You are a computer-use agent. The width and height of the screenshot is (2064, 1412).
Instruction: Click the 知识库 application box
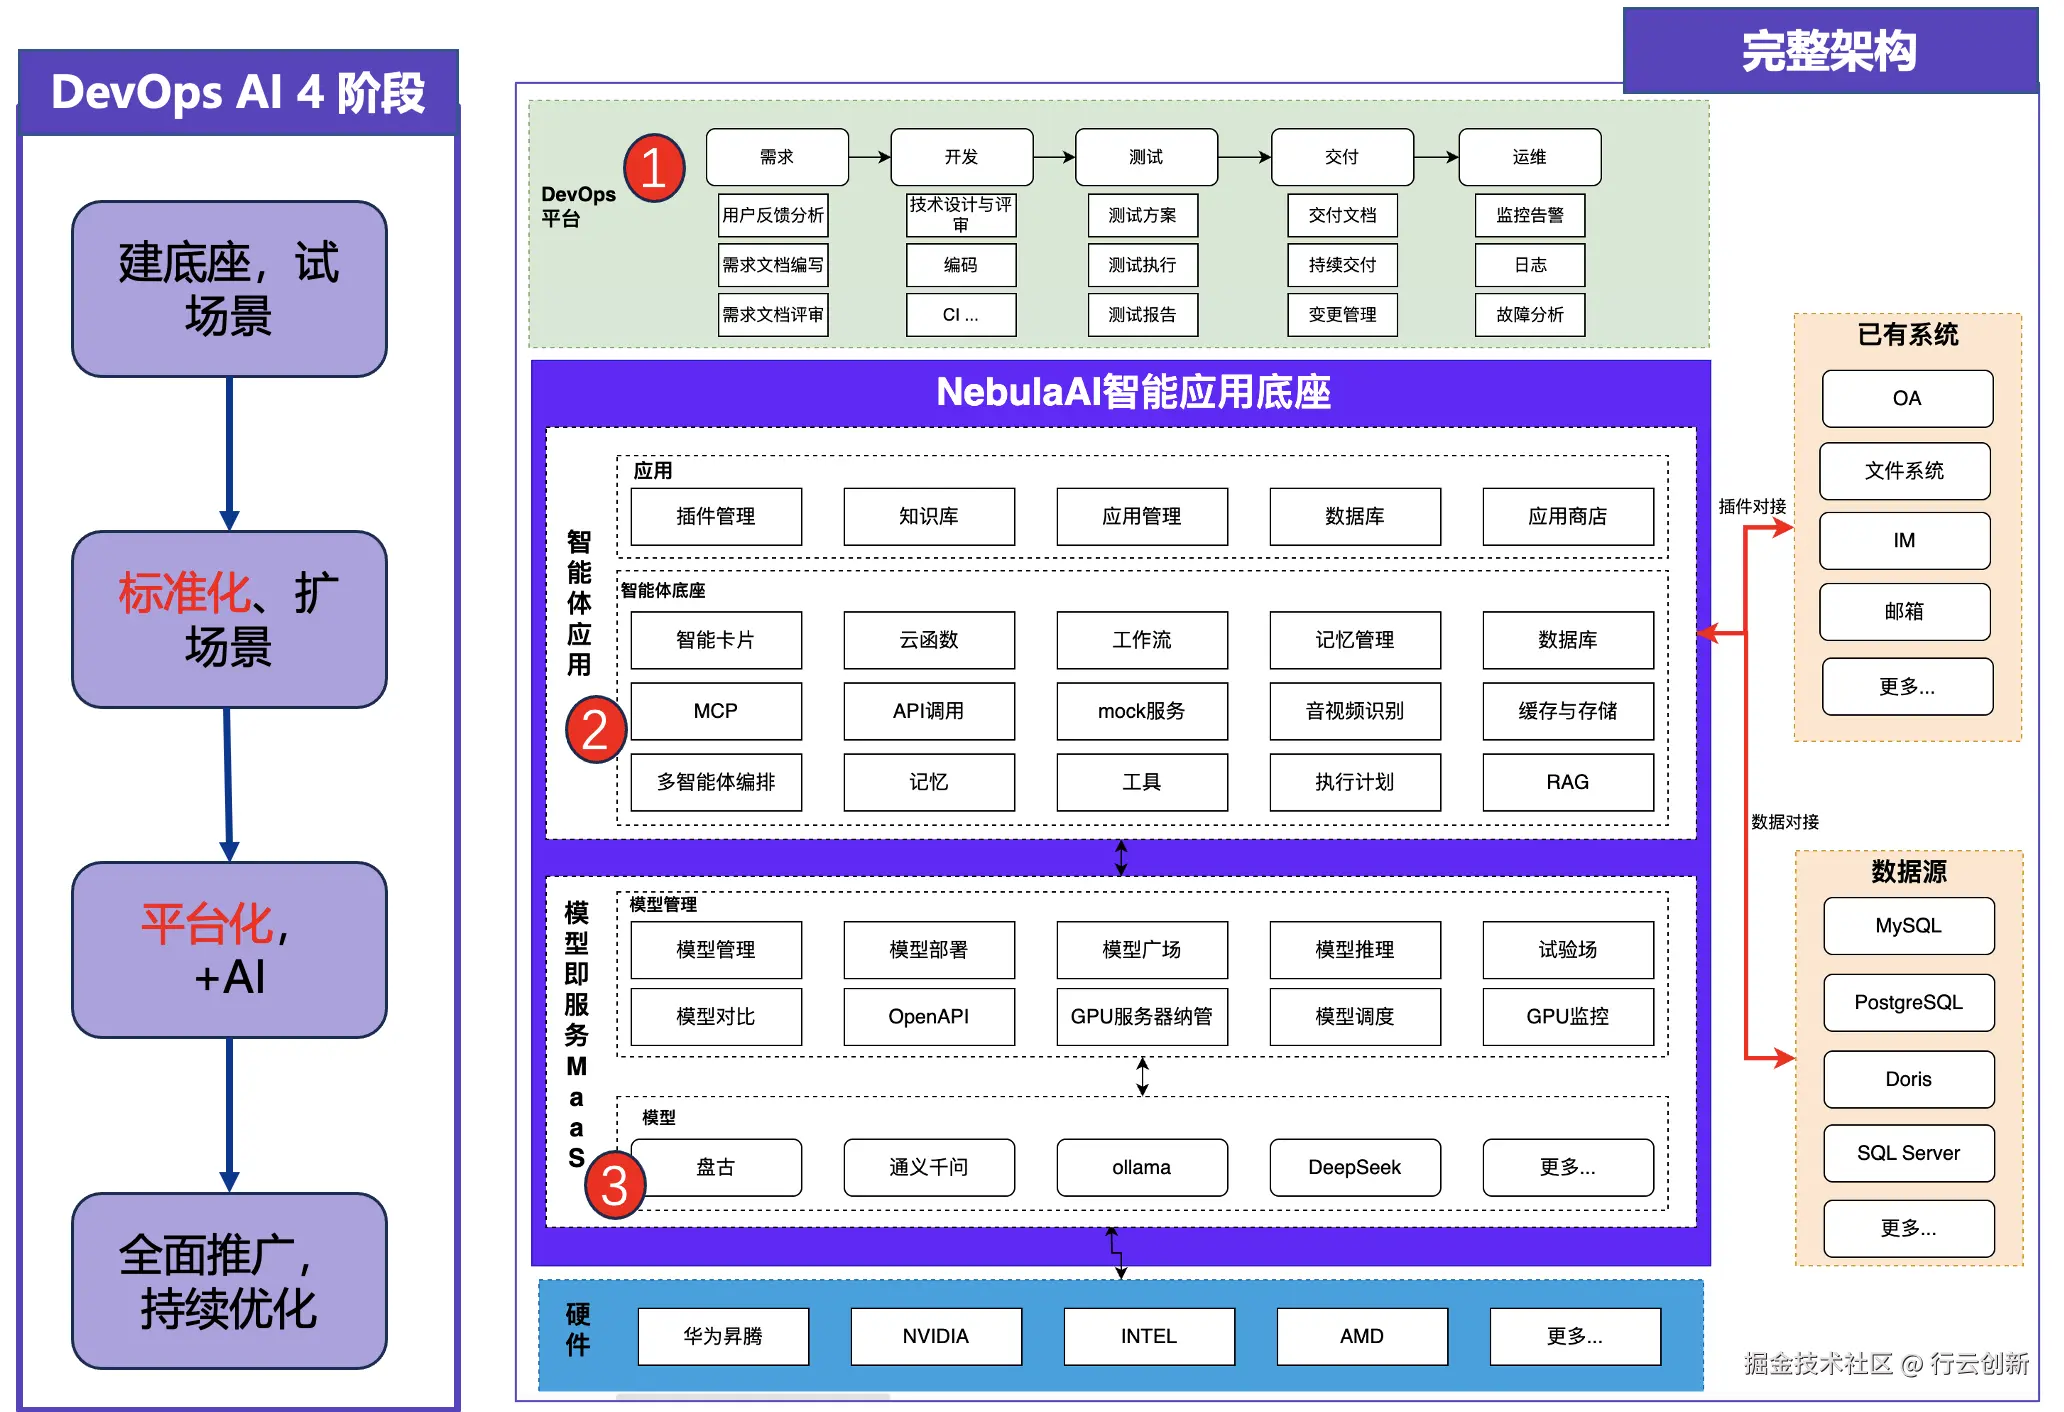928,516
